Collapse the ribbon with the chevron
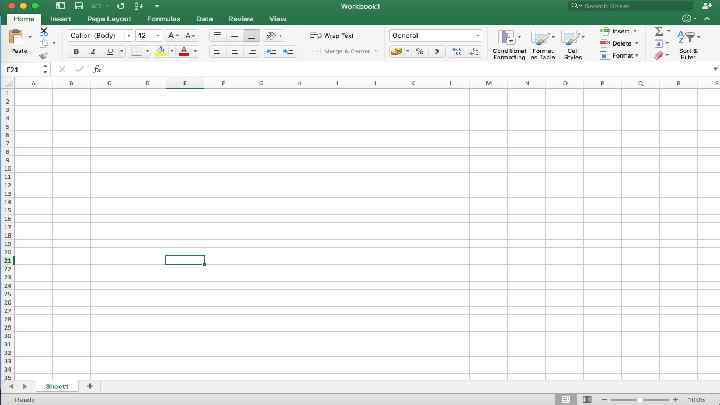Viewport: 720px width, 405px height. click(707, 19)
